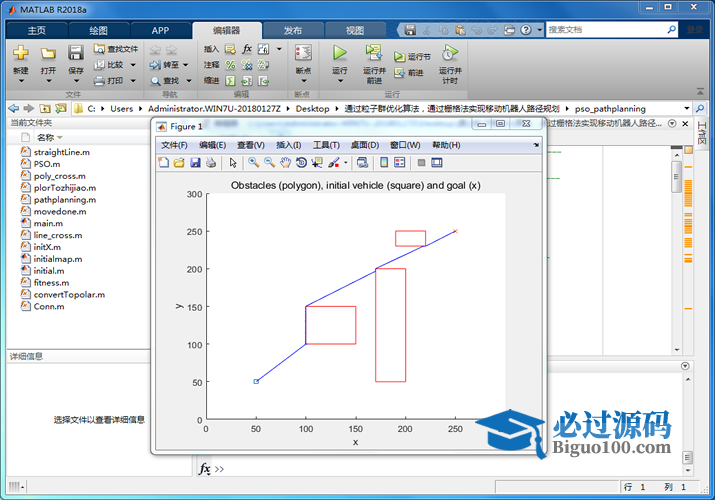Click Print Figure icon in Figure 1 toolbar
Viewport: 715px width, 500px height.
(211, 162)
